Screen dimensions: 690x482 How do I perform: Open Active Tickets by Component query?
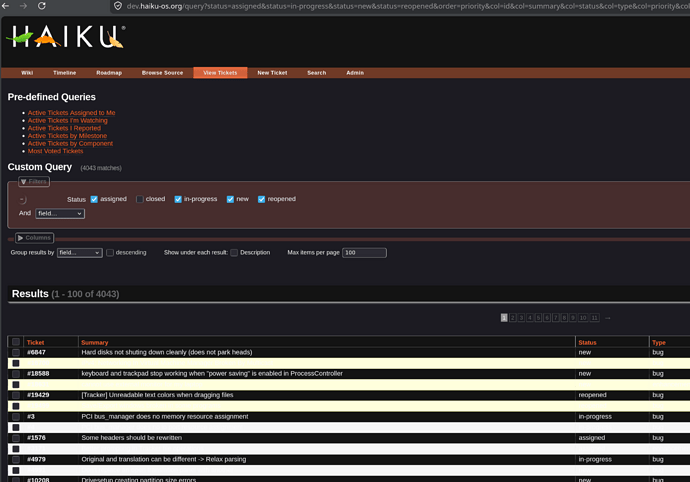(x=70, y=143)
